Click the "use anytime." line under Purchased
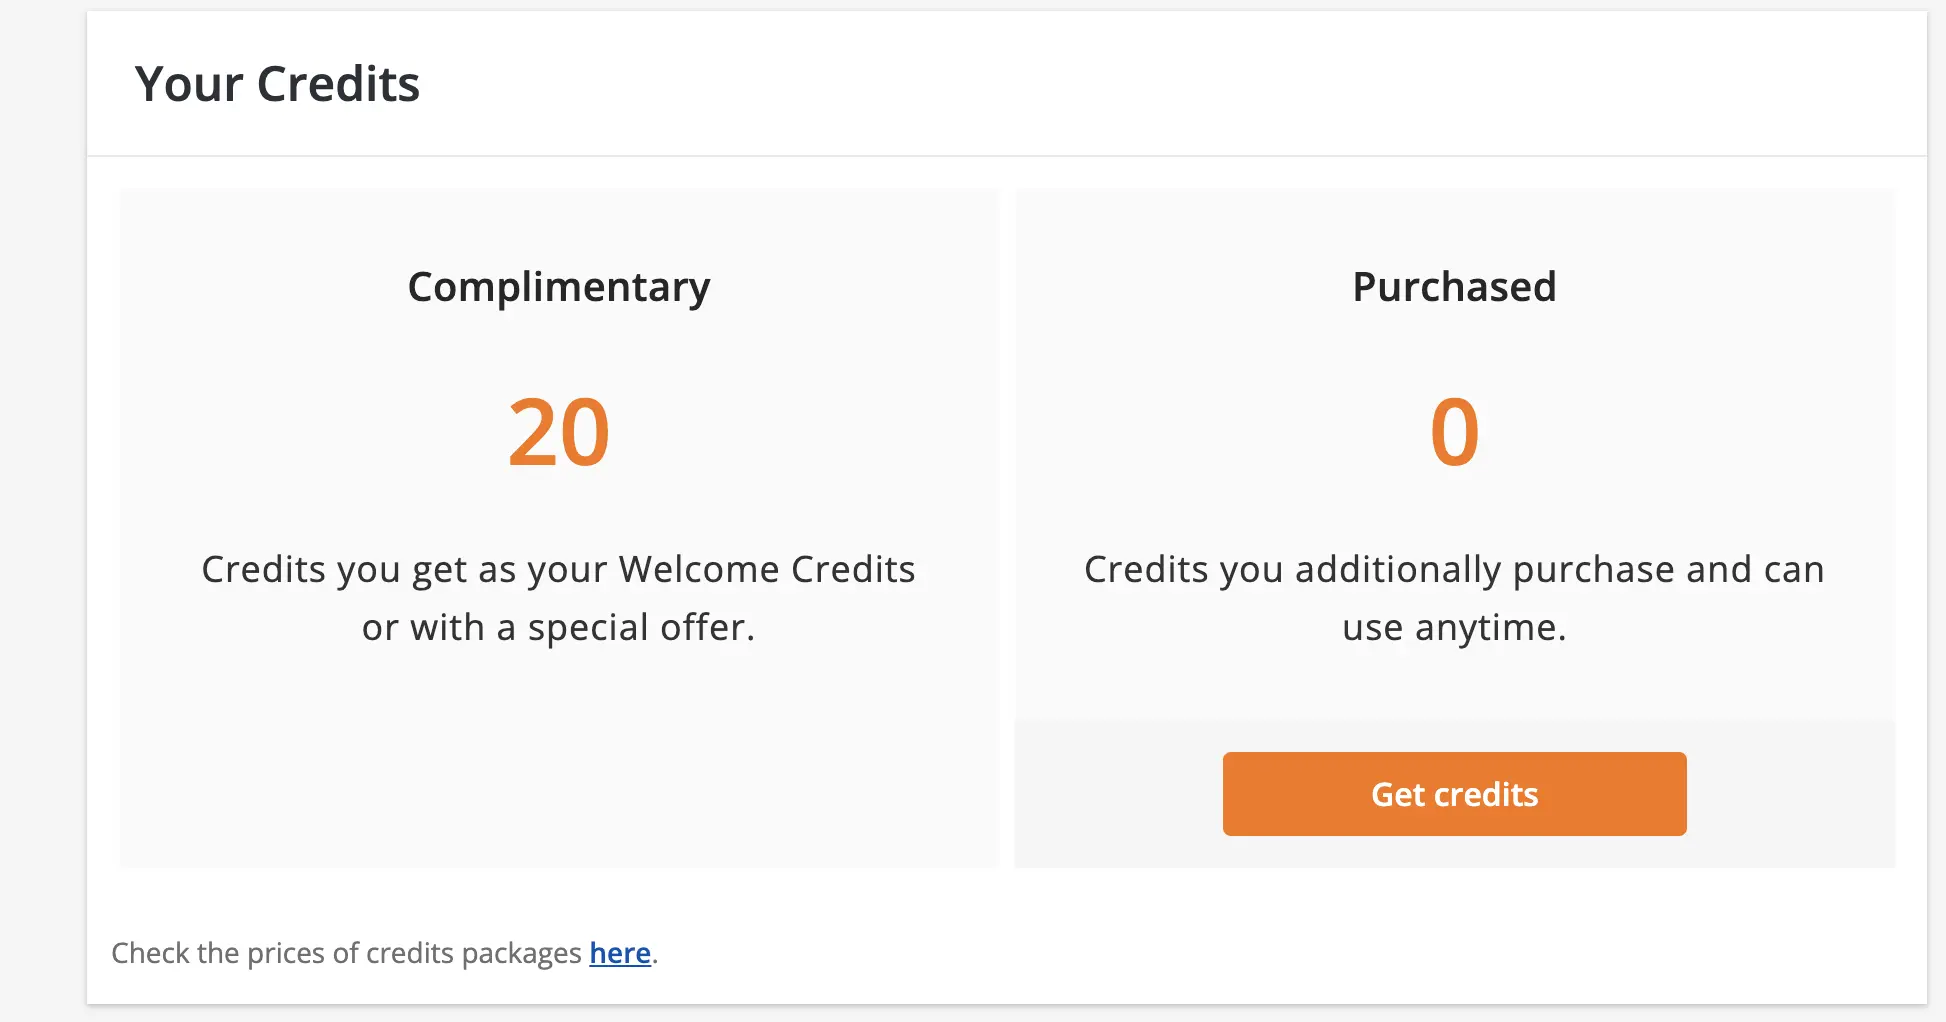The height and width of the screenshot is (1022, 1946). coord(1454,628)
